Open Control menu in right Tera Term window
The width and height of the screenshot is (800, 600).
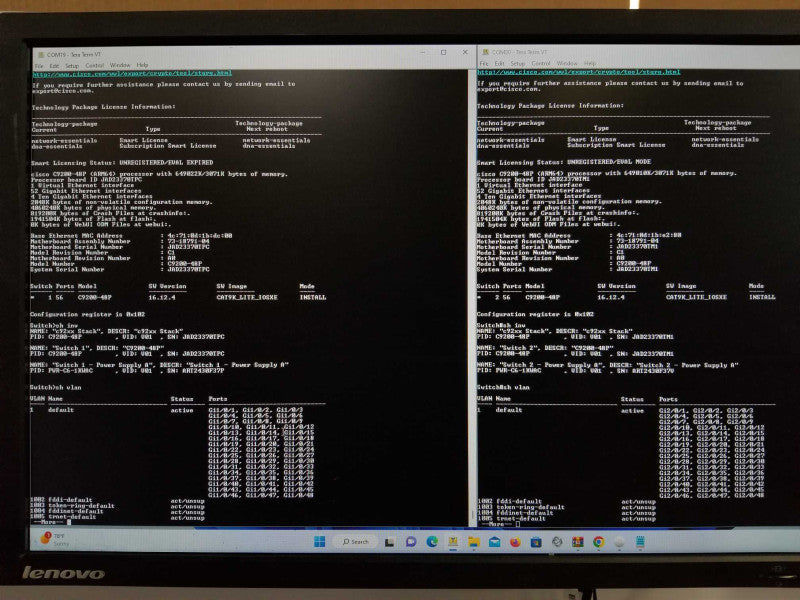(541, 64)
